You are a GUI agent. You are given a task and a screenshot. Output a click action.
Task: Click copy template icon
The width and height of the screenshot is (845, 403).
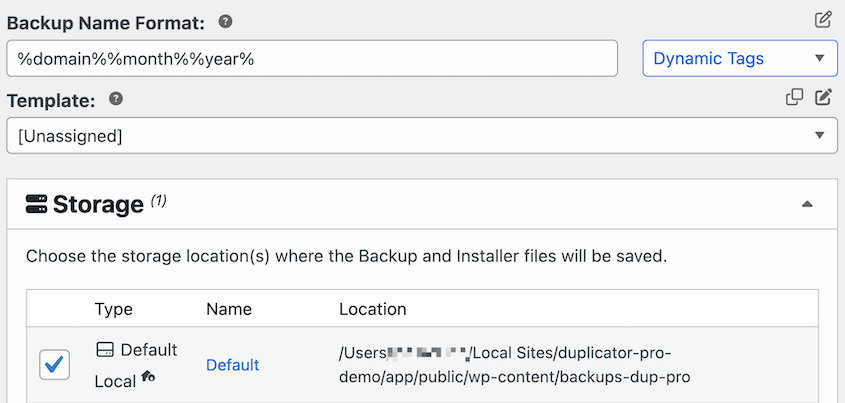click(x=794, y=98)
